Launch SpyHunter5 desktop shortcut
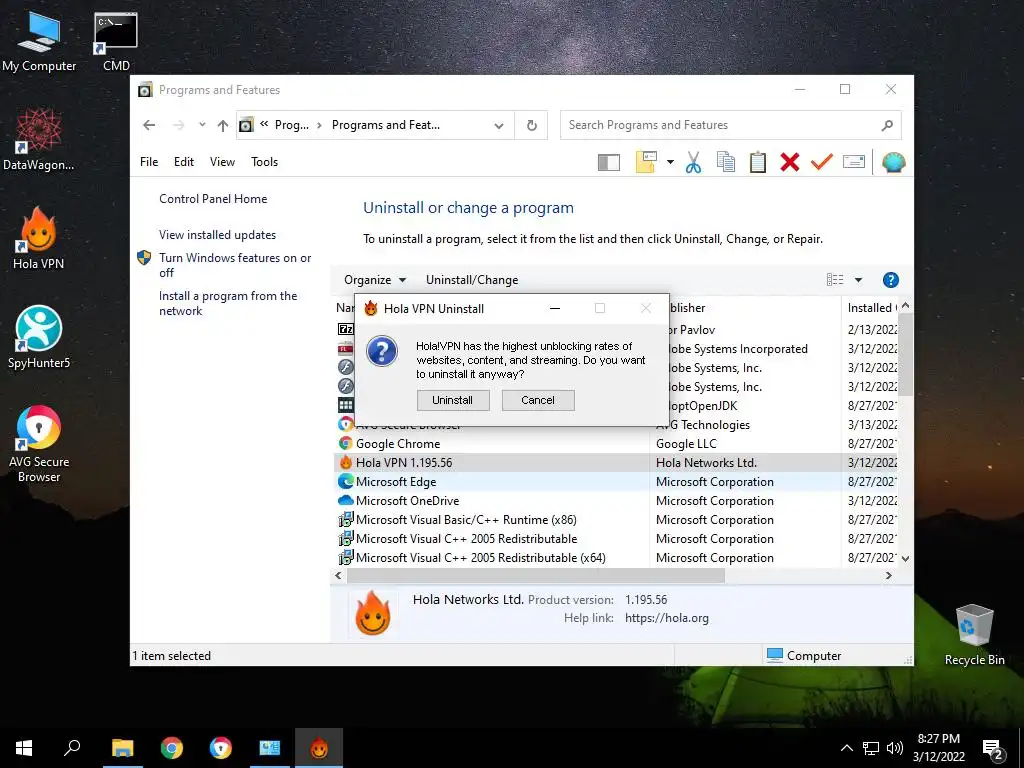The height and width of the screenshot is (768, 1024). [39, 338]
